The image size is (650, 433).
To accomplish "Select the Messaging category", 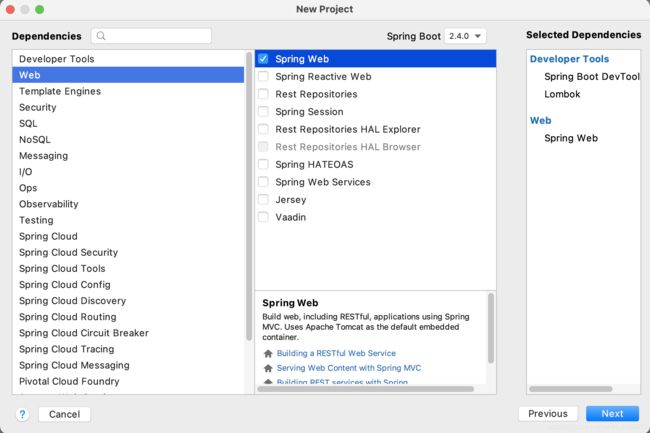I will coord(128,156).
